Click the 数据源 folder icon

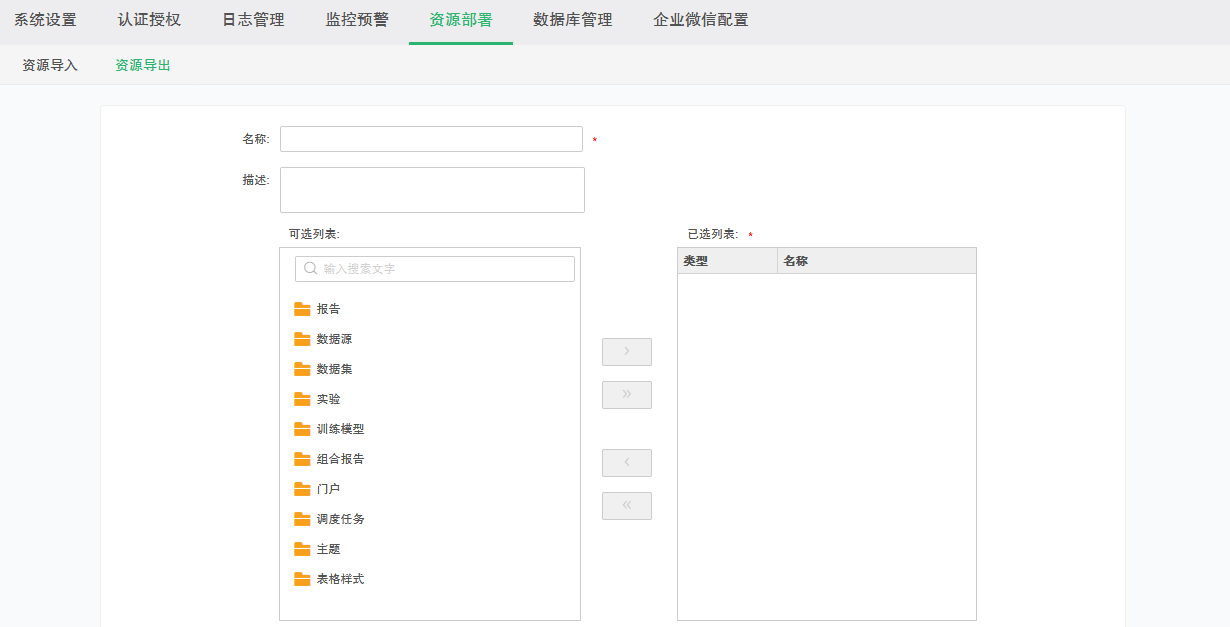(x=302, y=339)
